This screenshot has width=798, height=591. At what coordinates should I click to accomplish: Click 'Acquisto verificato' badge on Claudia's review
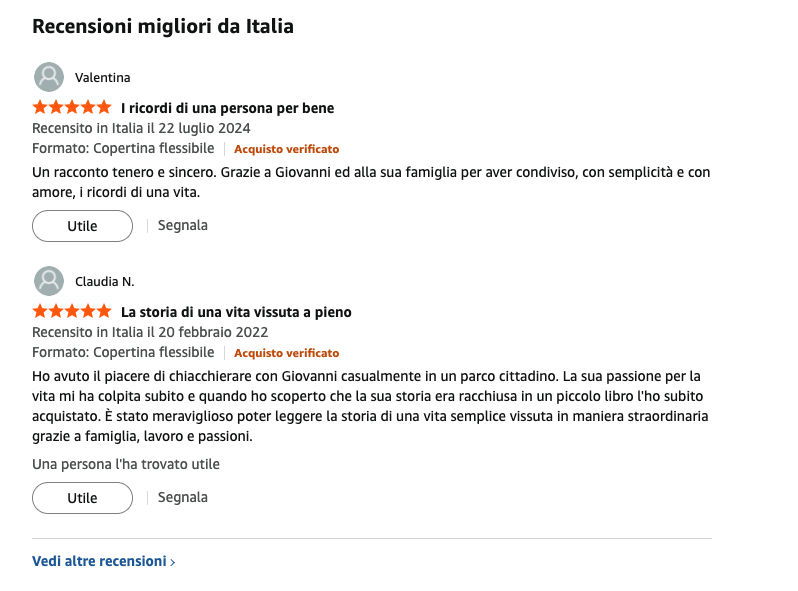[x=287, y=353]
